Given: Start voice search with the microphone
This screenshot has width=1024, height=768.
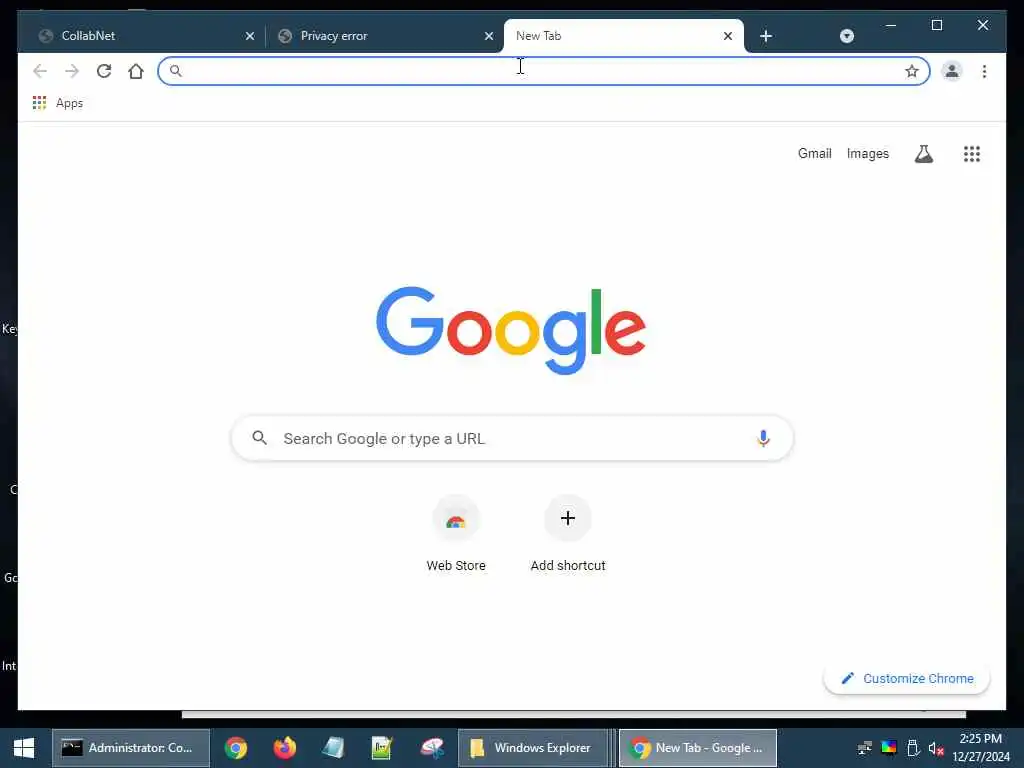Looking at the screenshot, I should click(763, 438).
